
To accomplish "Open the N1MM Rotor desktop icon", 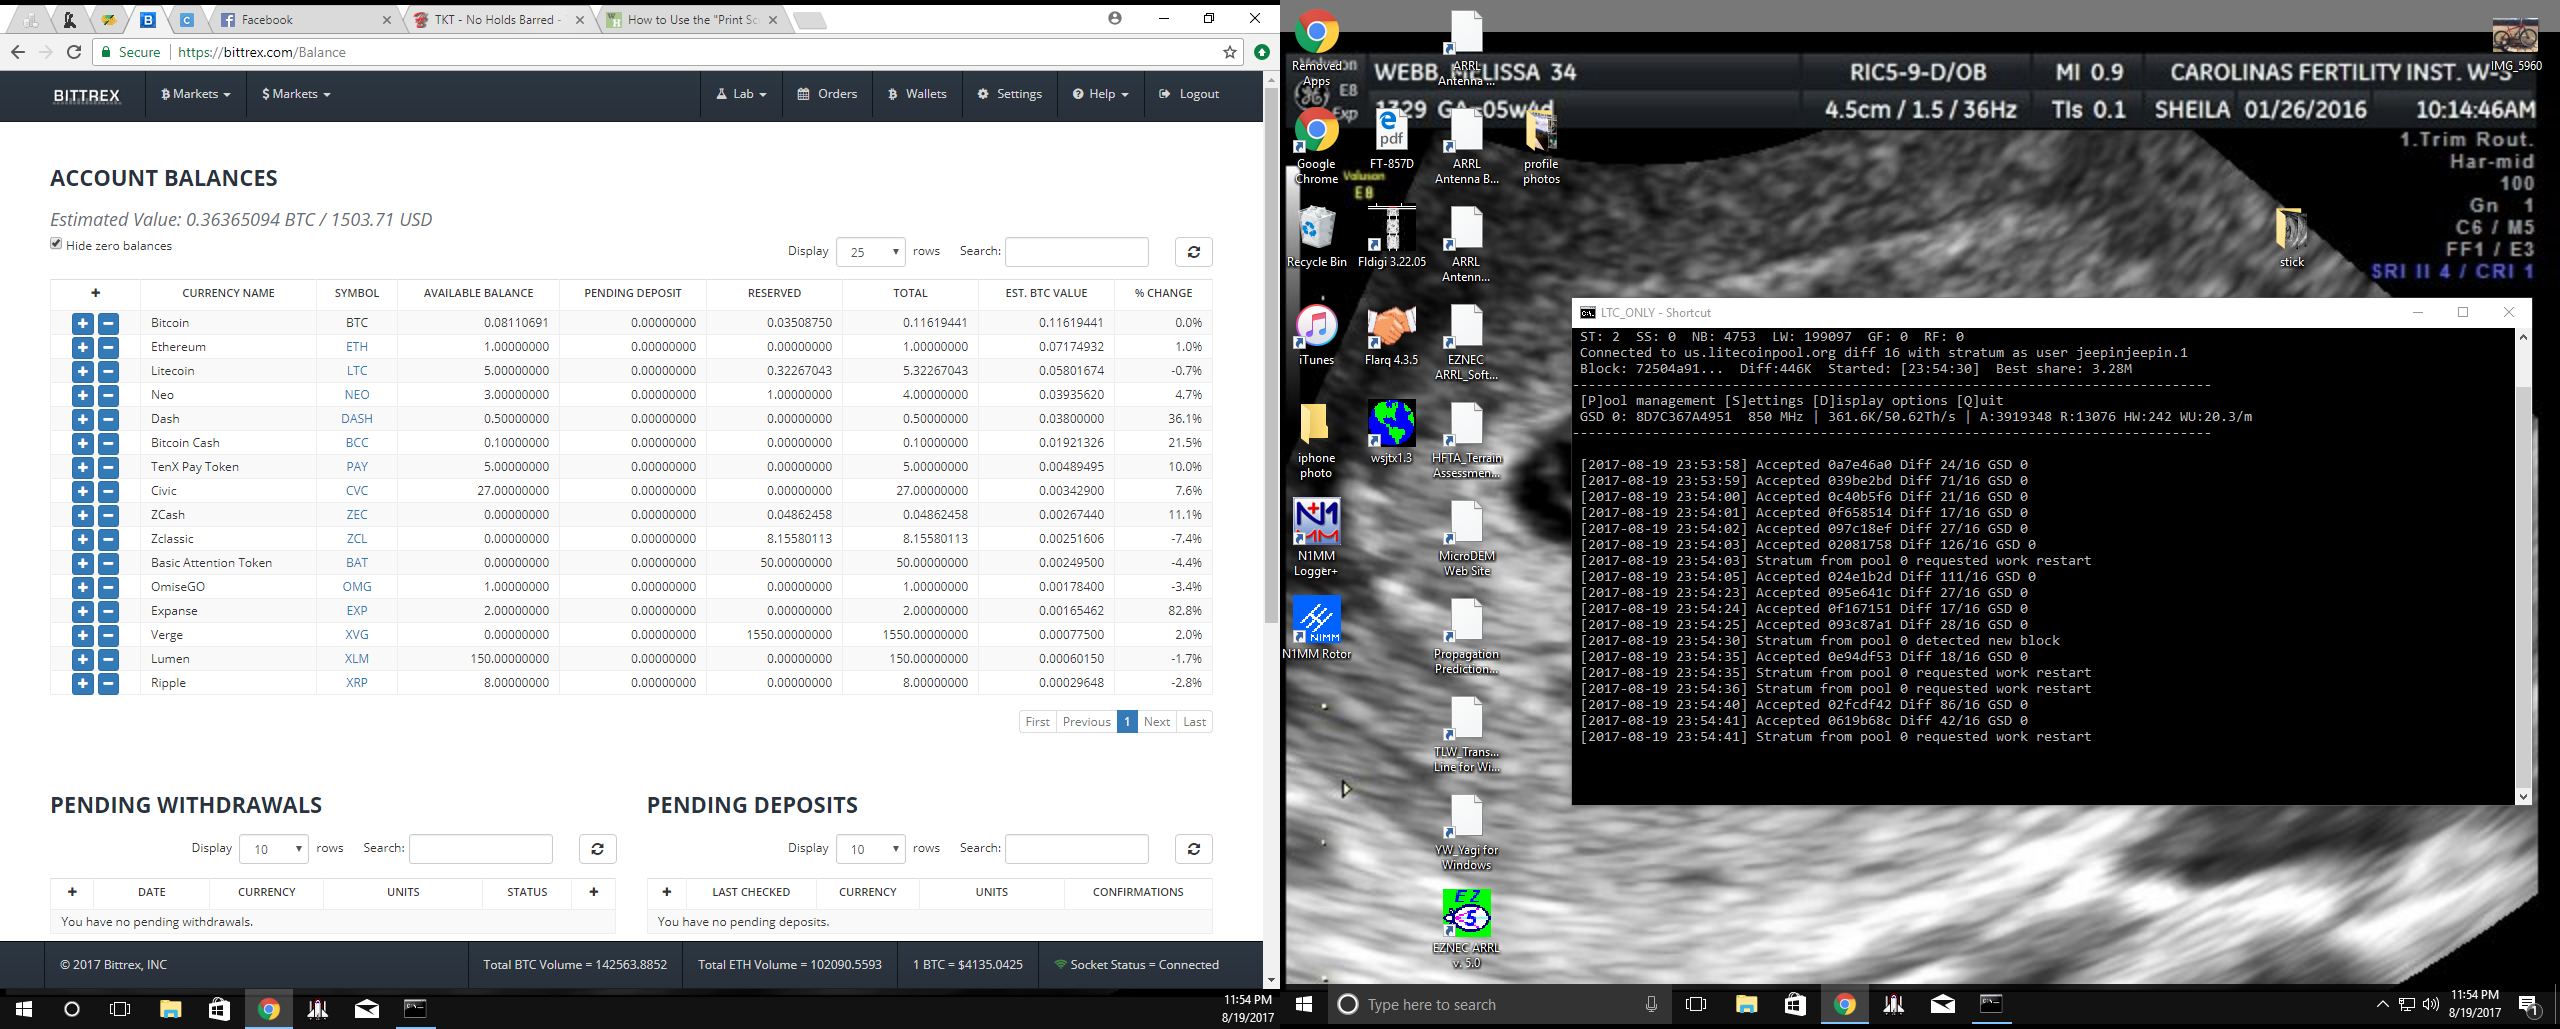I will pos(1316,629).
